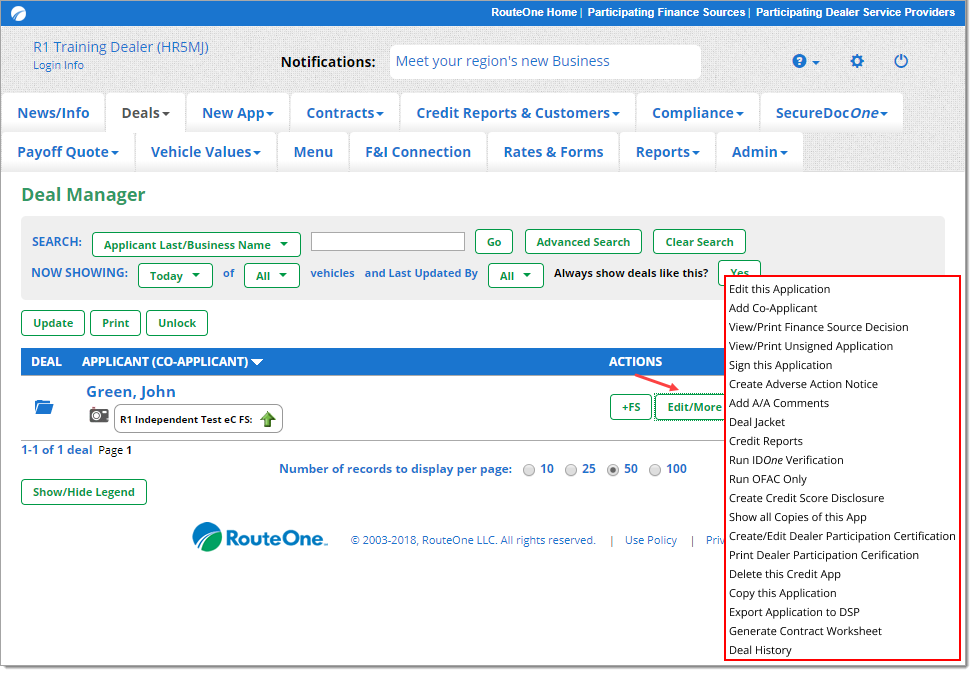Choose Export Application to DSP
The width and height of the screenshot is (973, 673).
tap(794, 612)
